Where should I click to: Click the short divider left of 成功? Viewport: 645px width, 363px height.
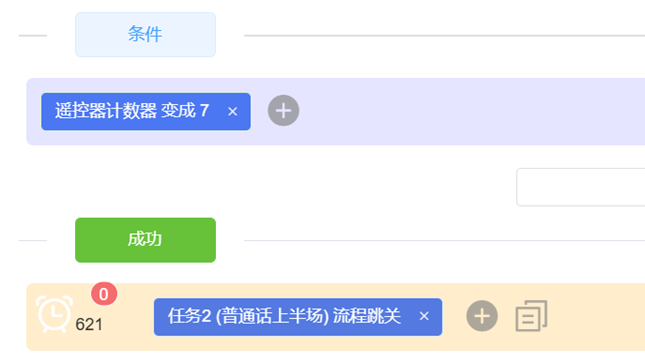tap(33, 240)
